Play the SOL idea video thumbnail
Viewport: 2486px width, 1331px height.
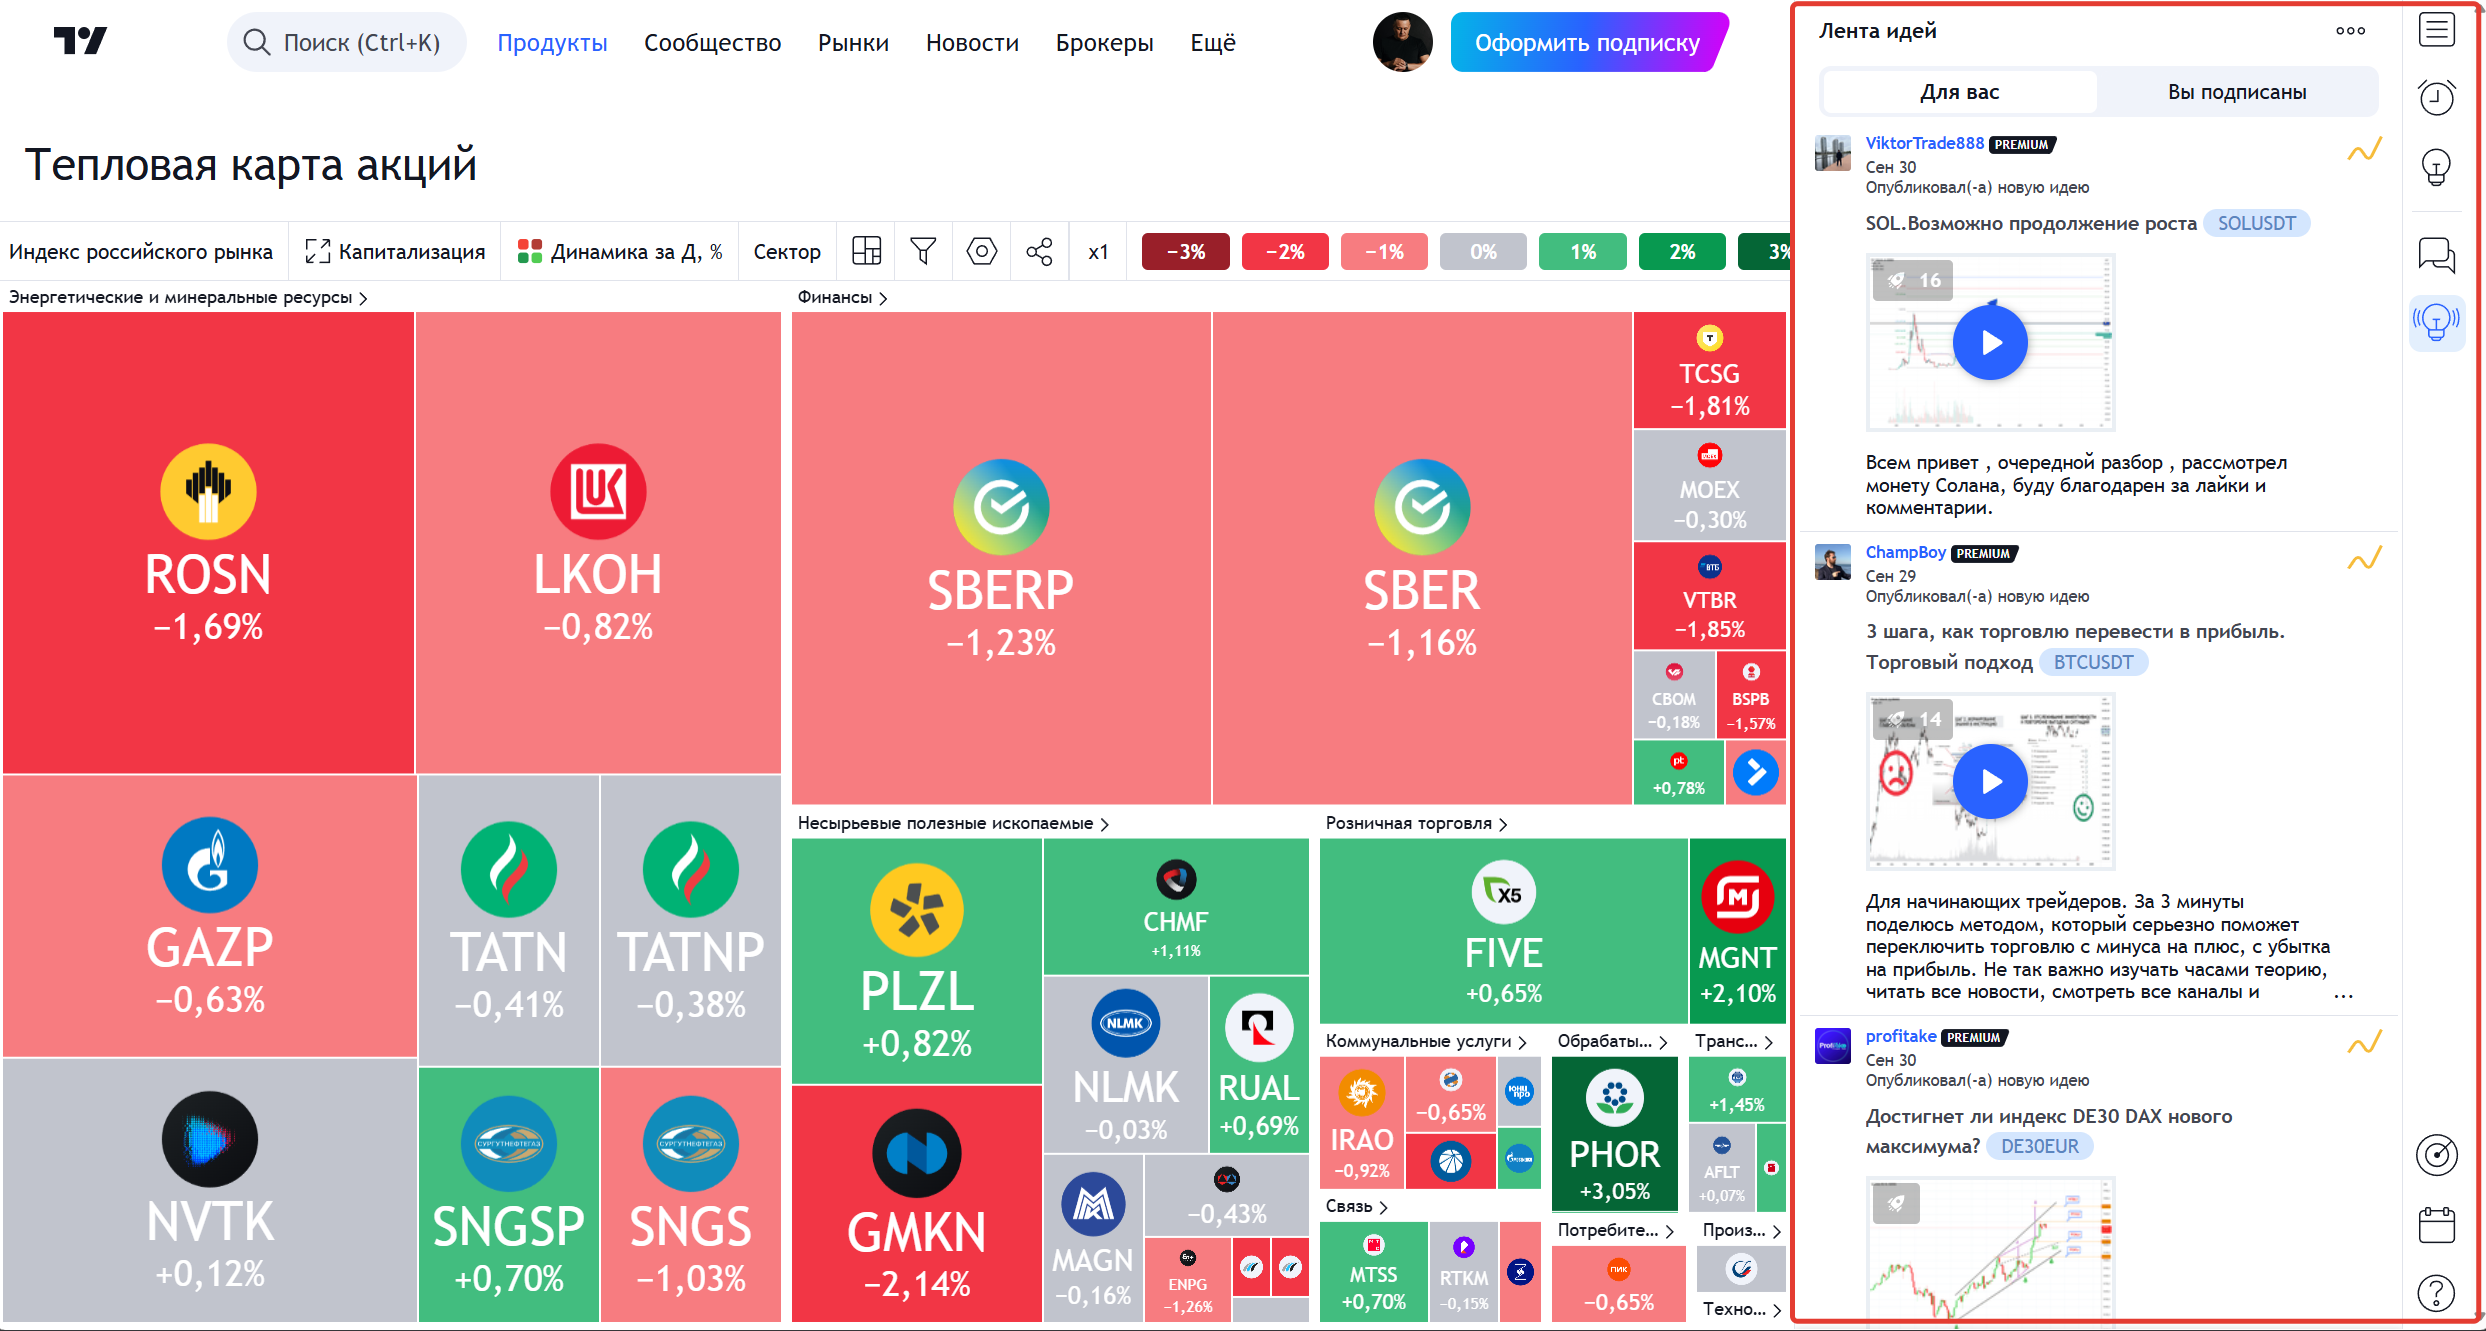click(x=1990, y=343)
